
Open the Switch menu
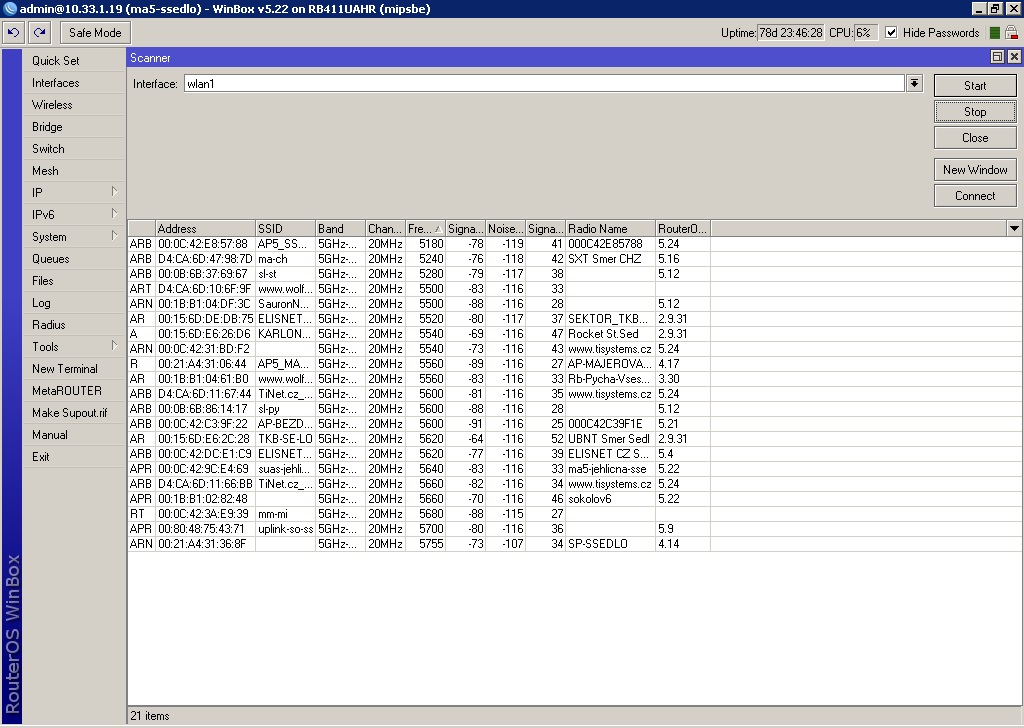click(x=74, y=148)
